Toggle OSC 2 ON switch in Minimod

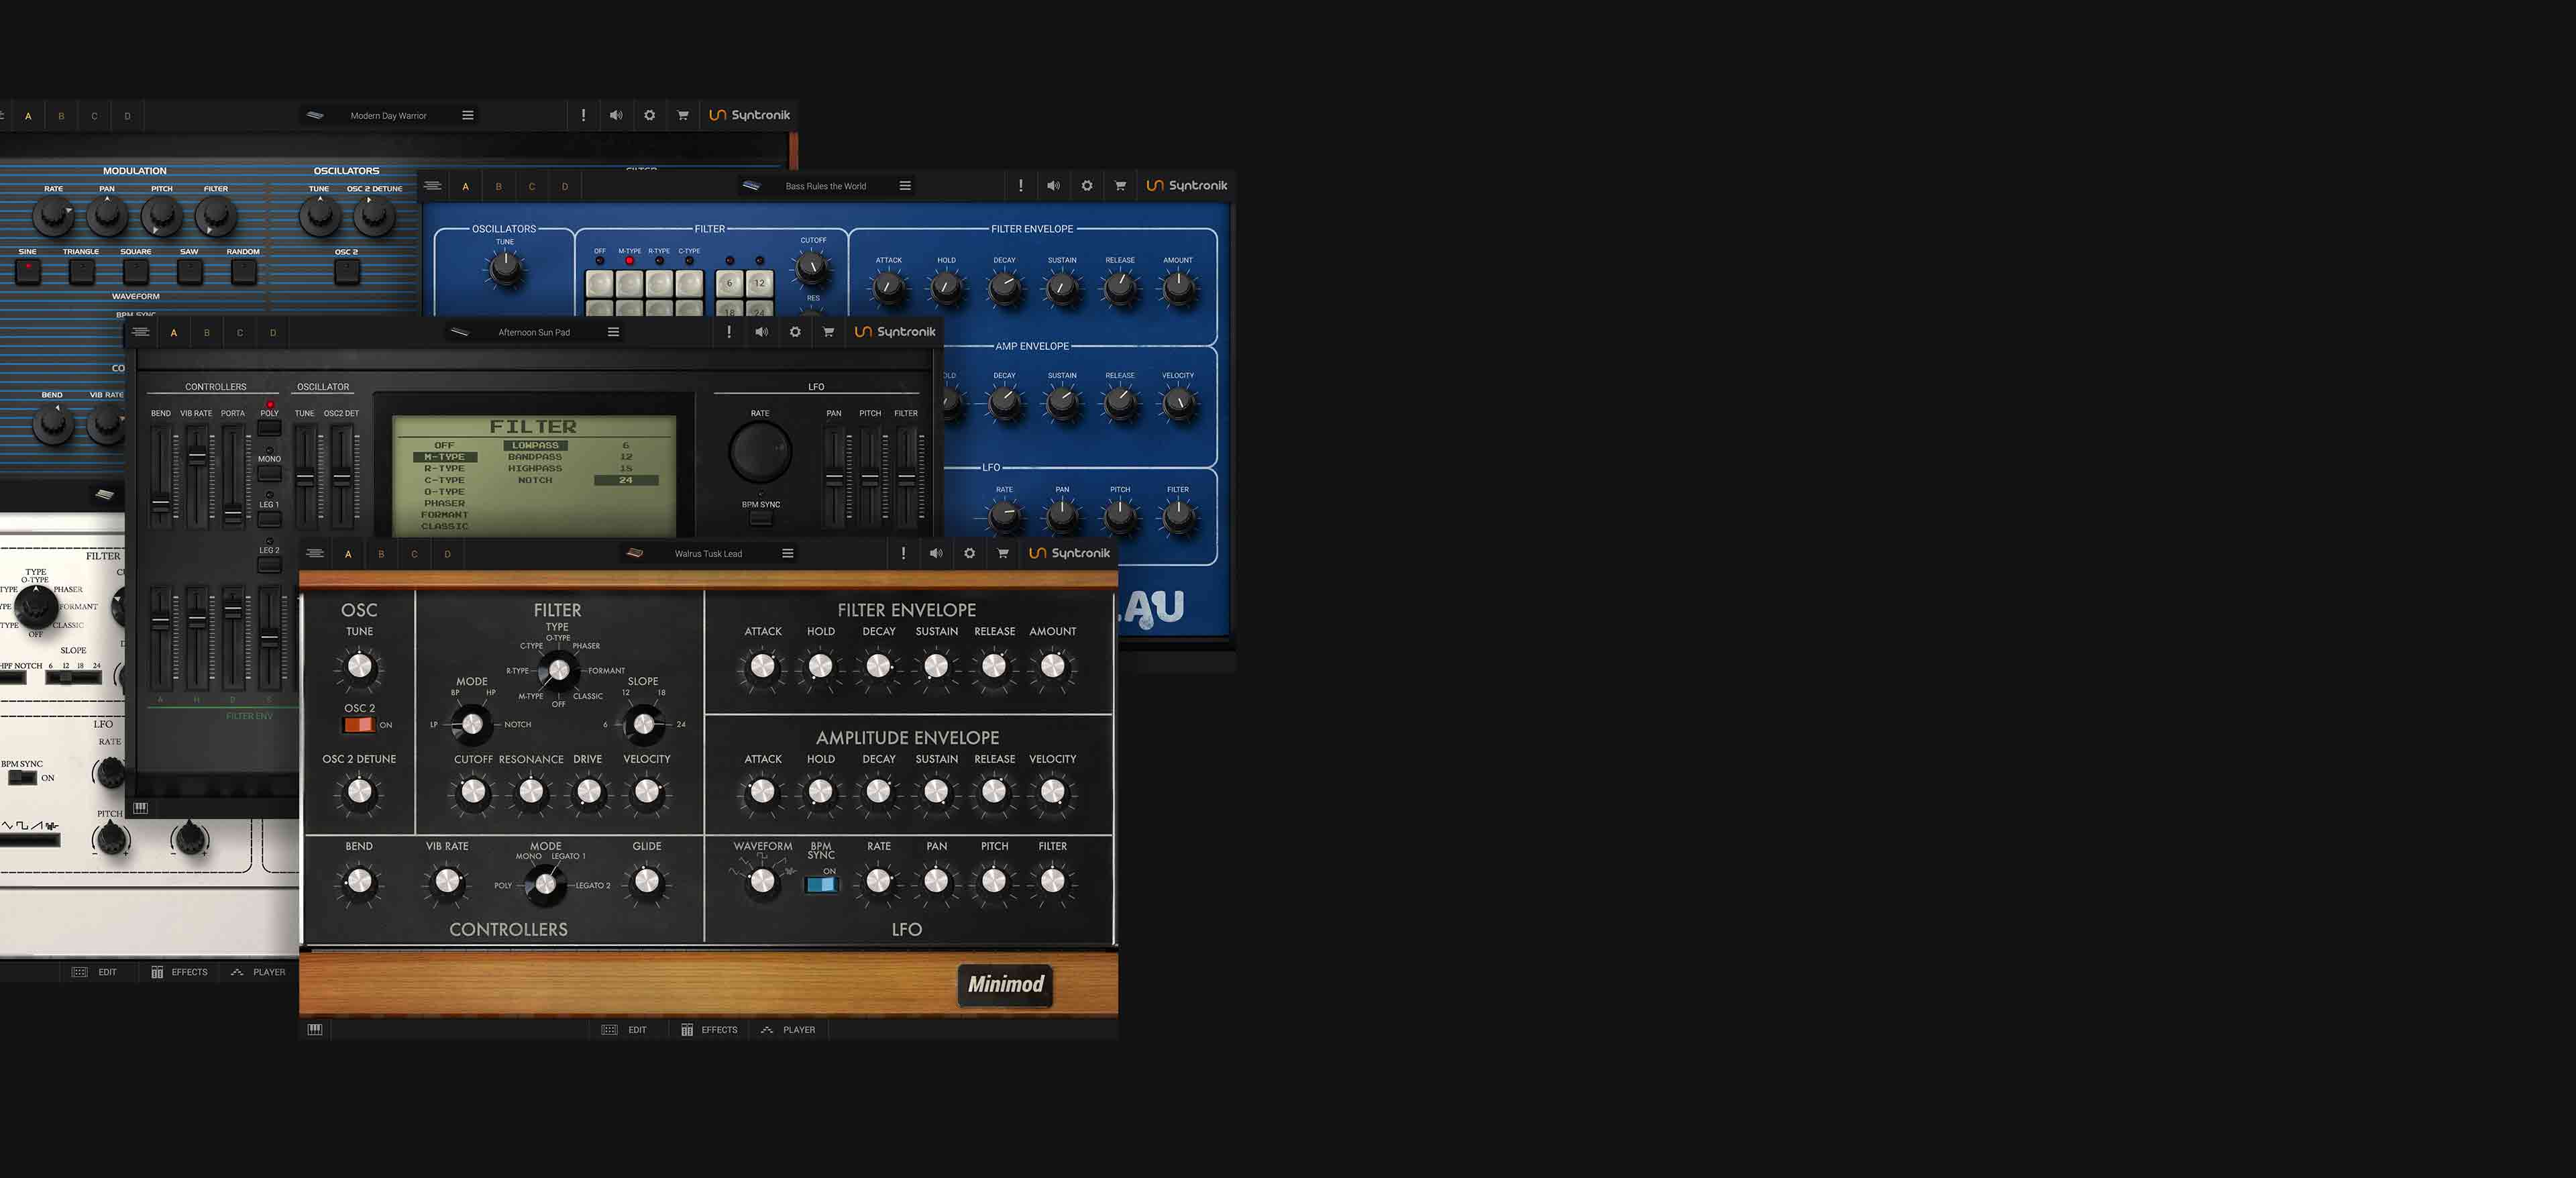[x=358, y=725]
